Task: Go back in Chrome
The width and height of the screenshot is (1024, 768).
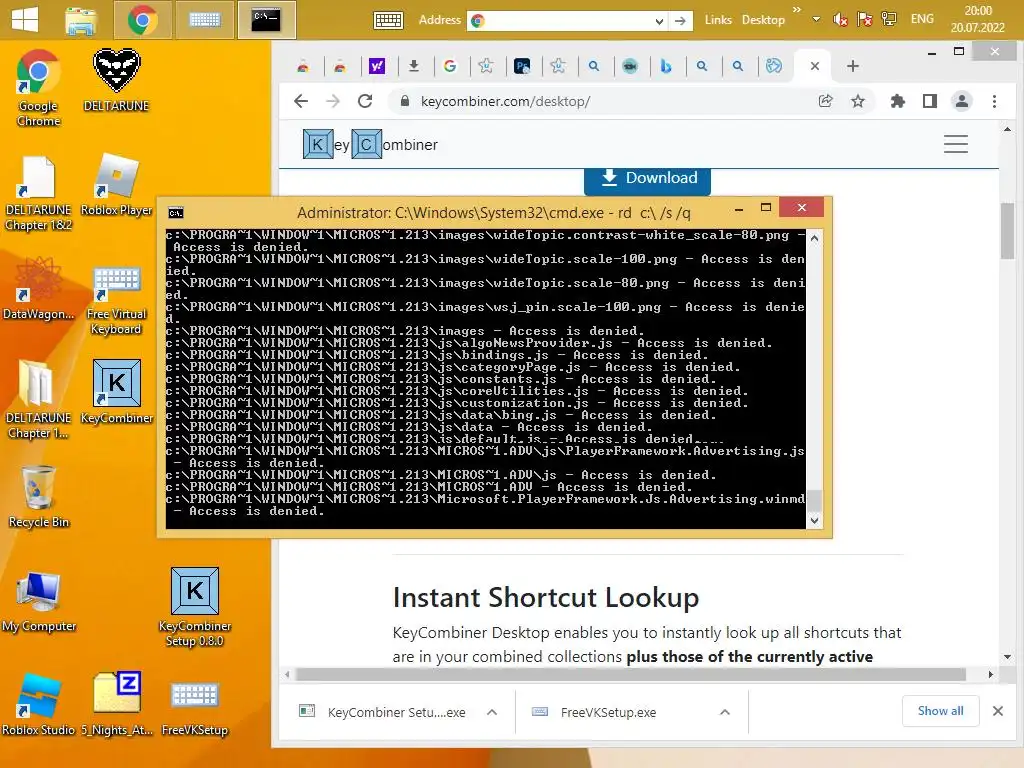Action: coord(301,101)
